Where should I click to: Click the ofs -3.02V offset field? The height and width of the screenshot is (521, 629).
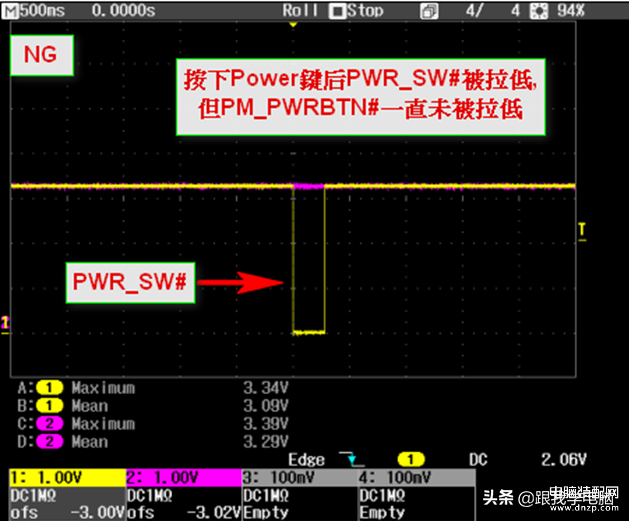tap(184, 513)
